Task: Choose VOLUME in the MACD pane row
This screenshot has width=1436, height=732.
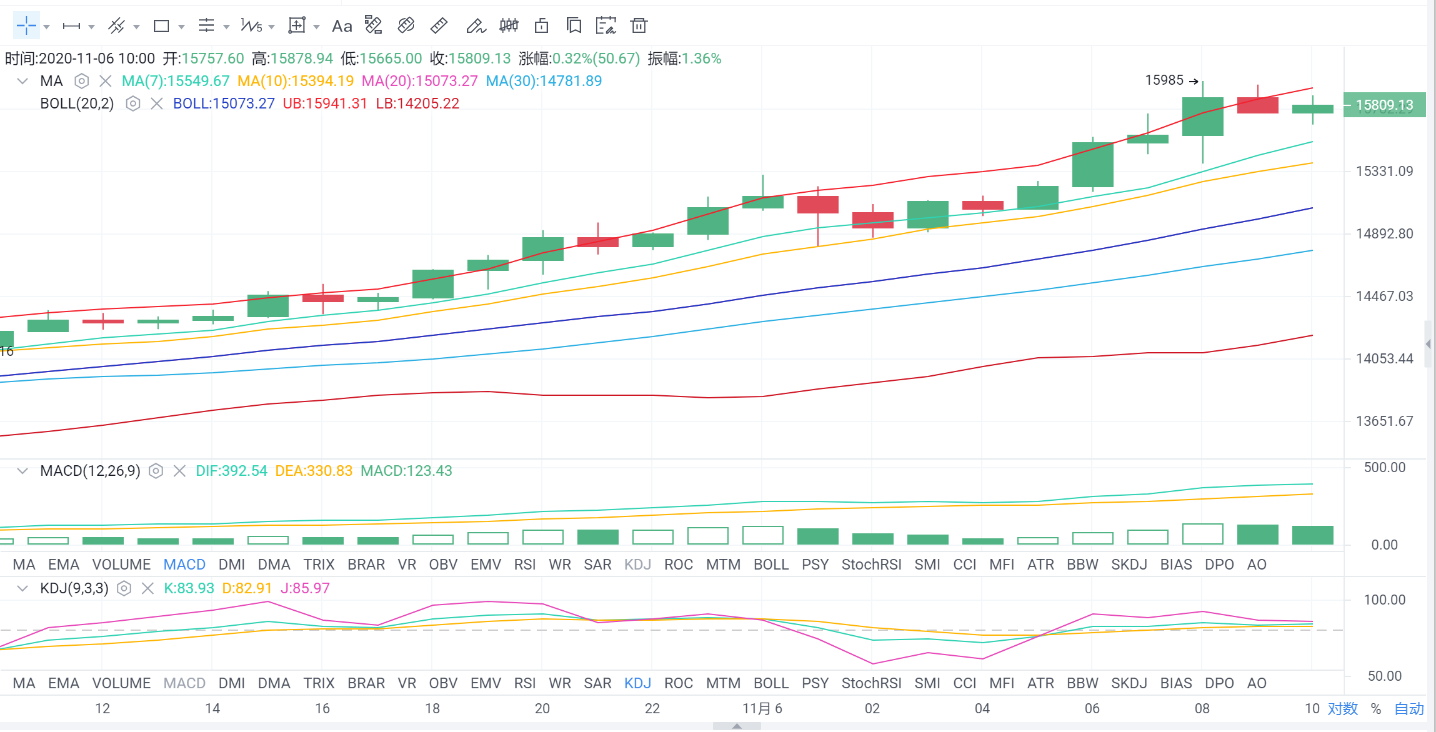Action: 121,565
